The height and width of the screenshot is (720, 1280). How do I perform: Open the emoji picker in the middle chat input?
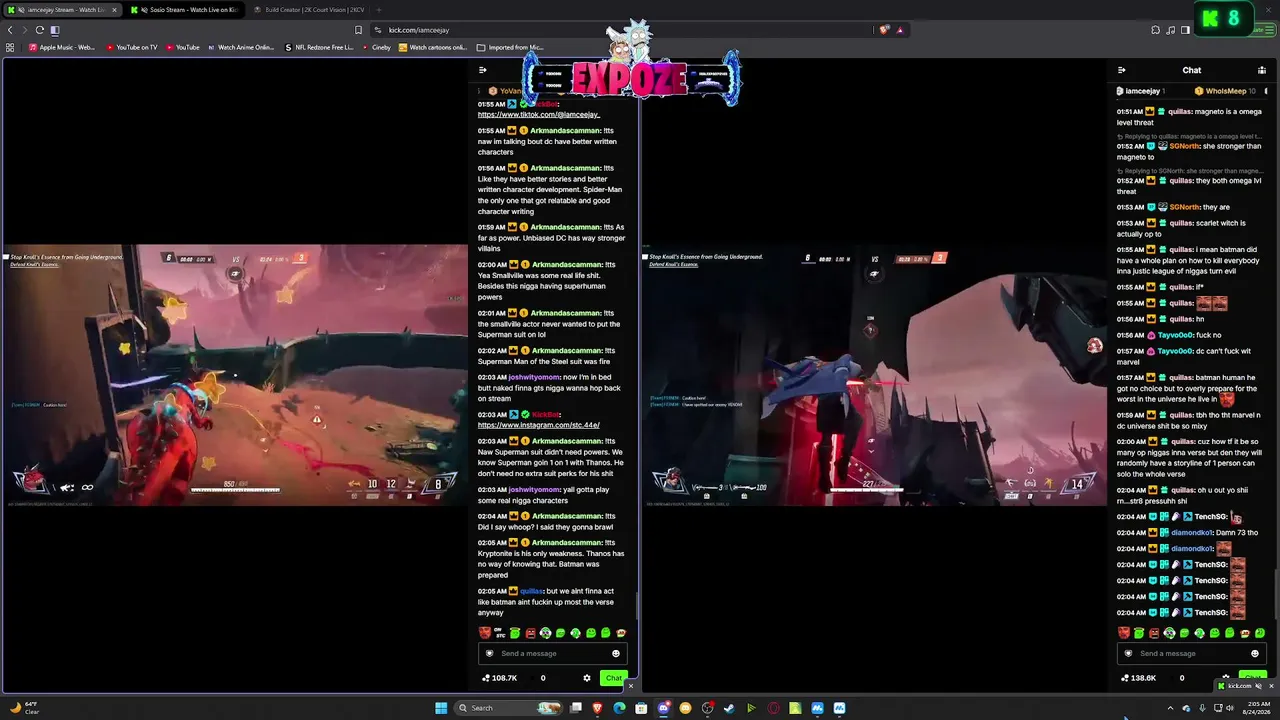[616, 653]
